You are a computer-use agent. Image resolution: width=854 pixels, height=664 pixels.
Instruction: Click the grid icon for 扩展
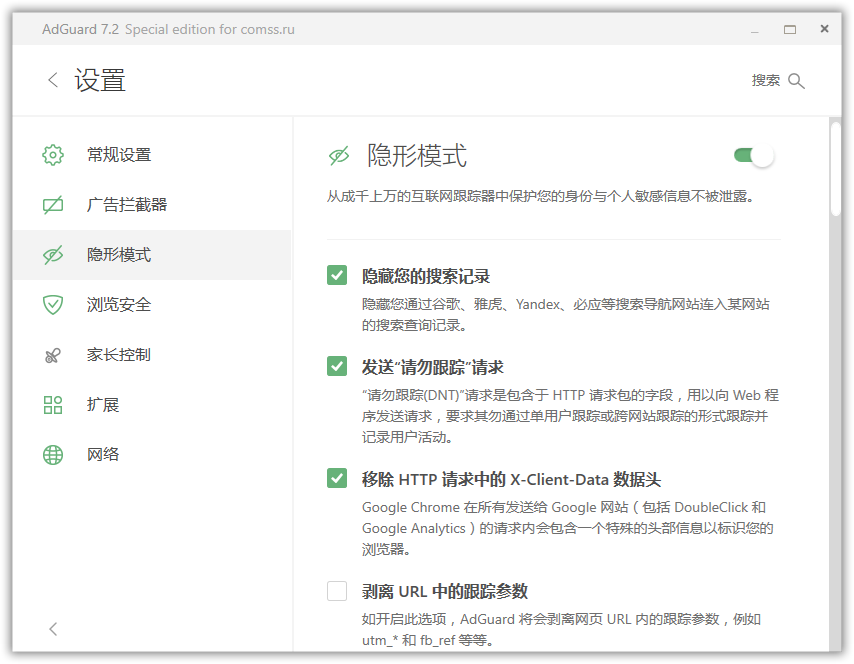coord(53,405)
